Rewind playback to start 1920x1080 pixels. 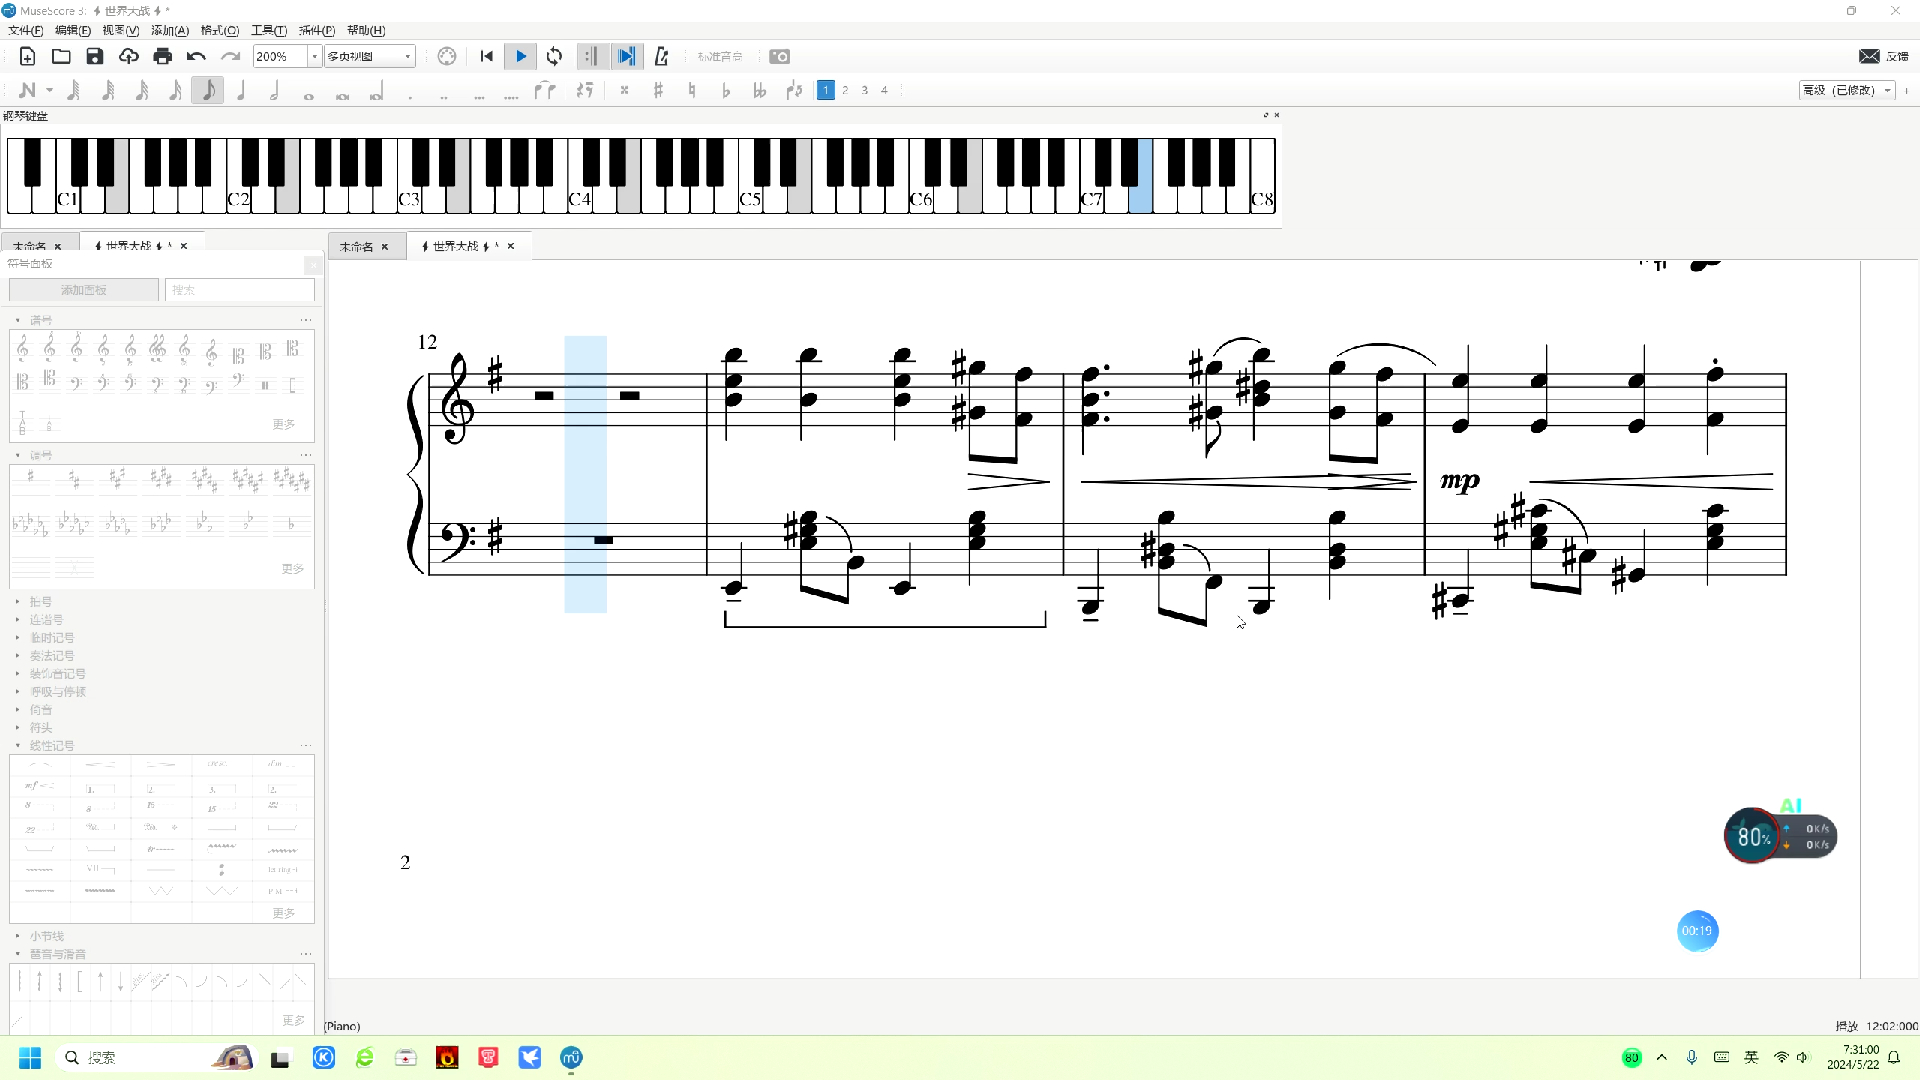click(x=487, y=57)
